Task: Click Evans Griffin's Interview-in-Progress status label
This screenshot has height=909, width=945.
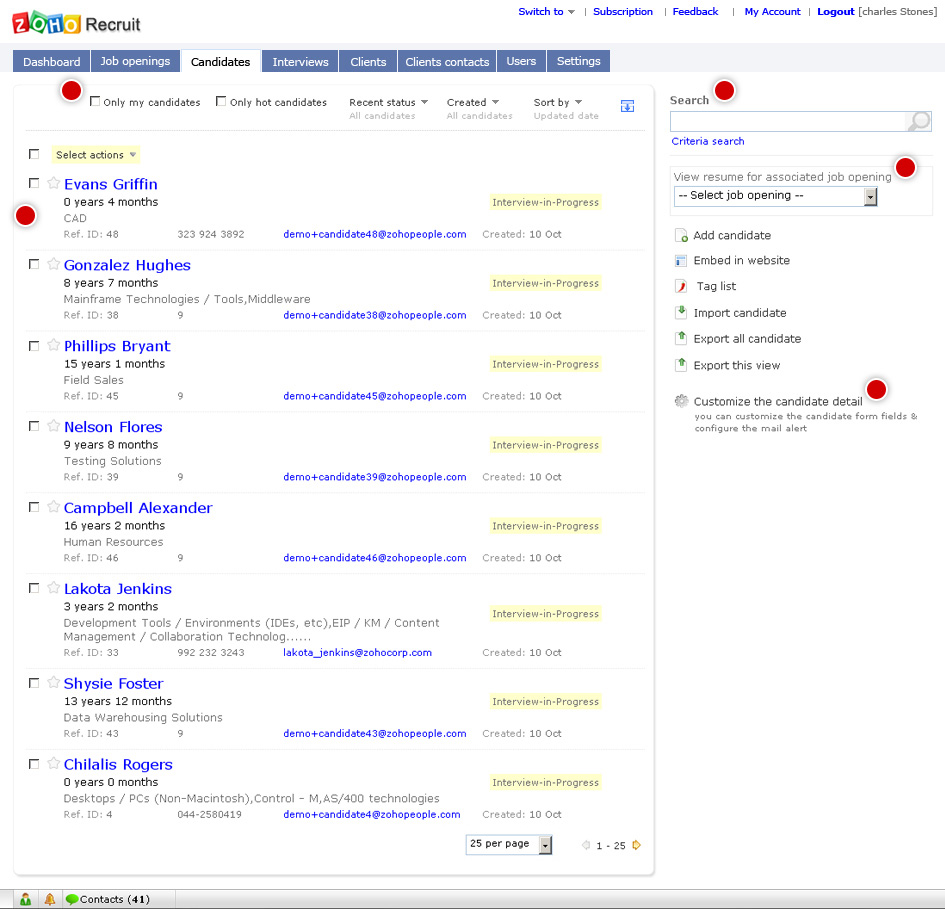Action: pyautogui.click(x=545, y=203)
